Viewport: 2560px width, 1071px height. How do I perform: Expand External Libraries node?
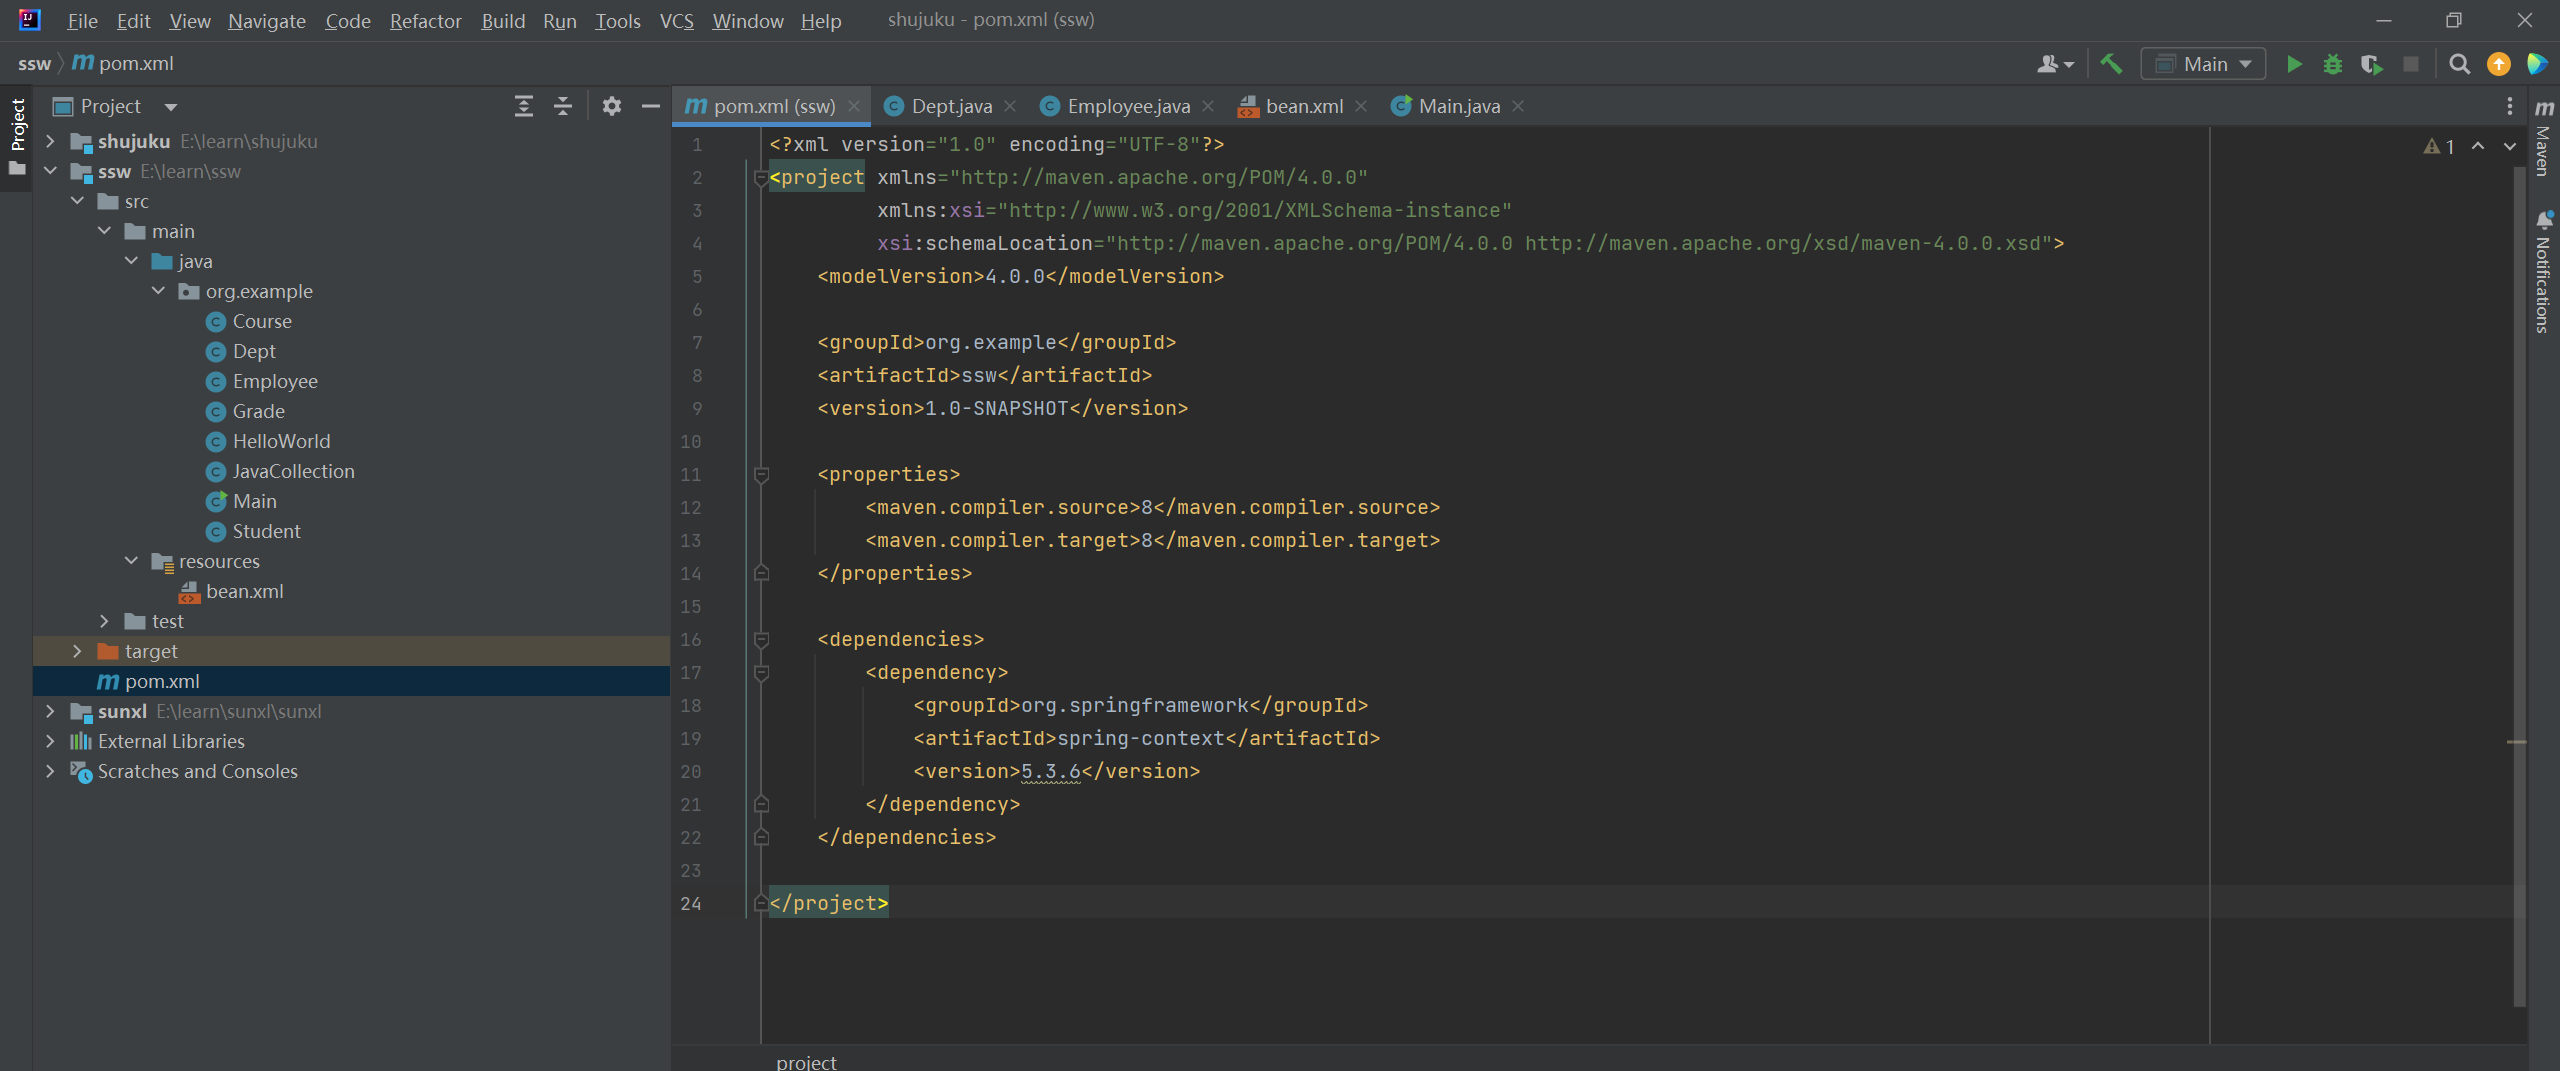coord(50,741)
